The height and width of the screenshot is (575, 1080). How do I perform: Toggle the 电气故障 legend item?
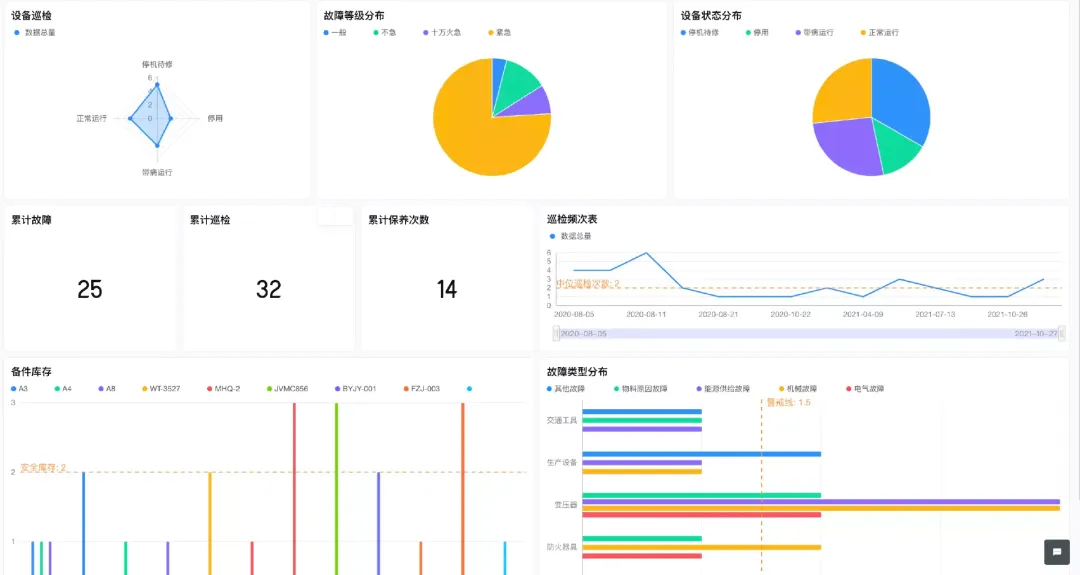865,388
